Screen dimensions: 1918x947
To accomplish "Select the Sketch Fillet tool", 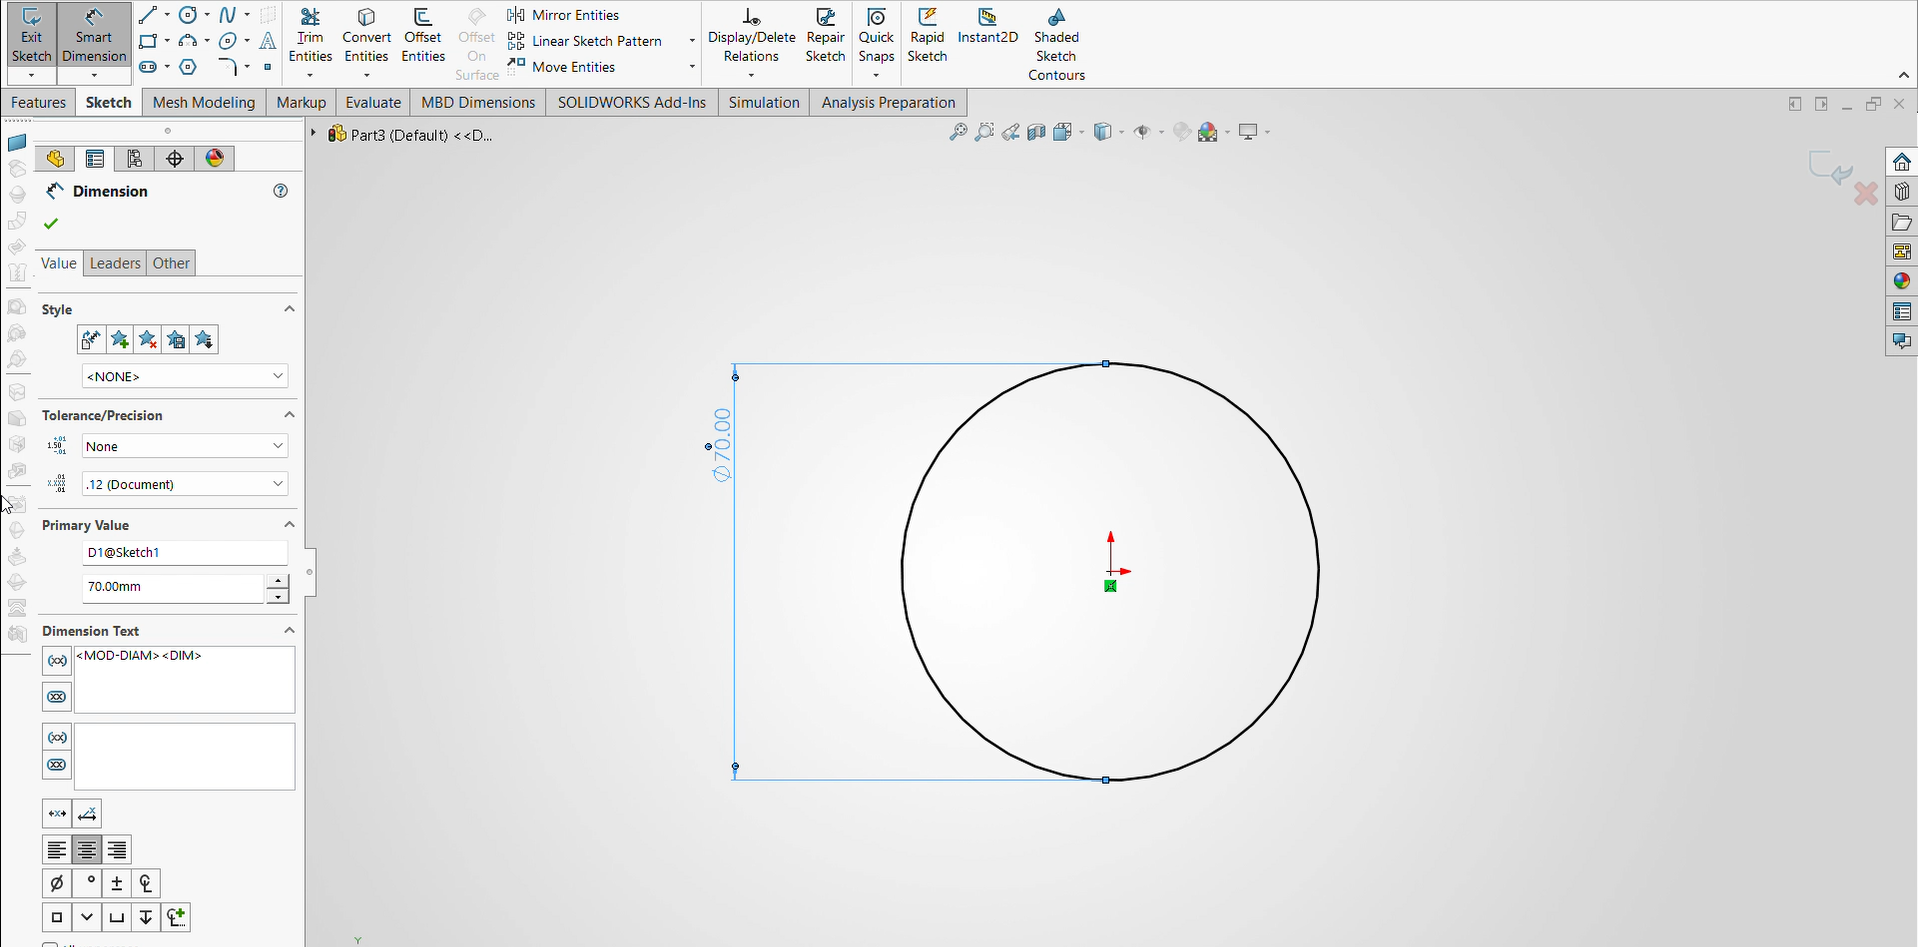I will (228, 67).
